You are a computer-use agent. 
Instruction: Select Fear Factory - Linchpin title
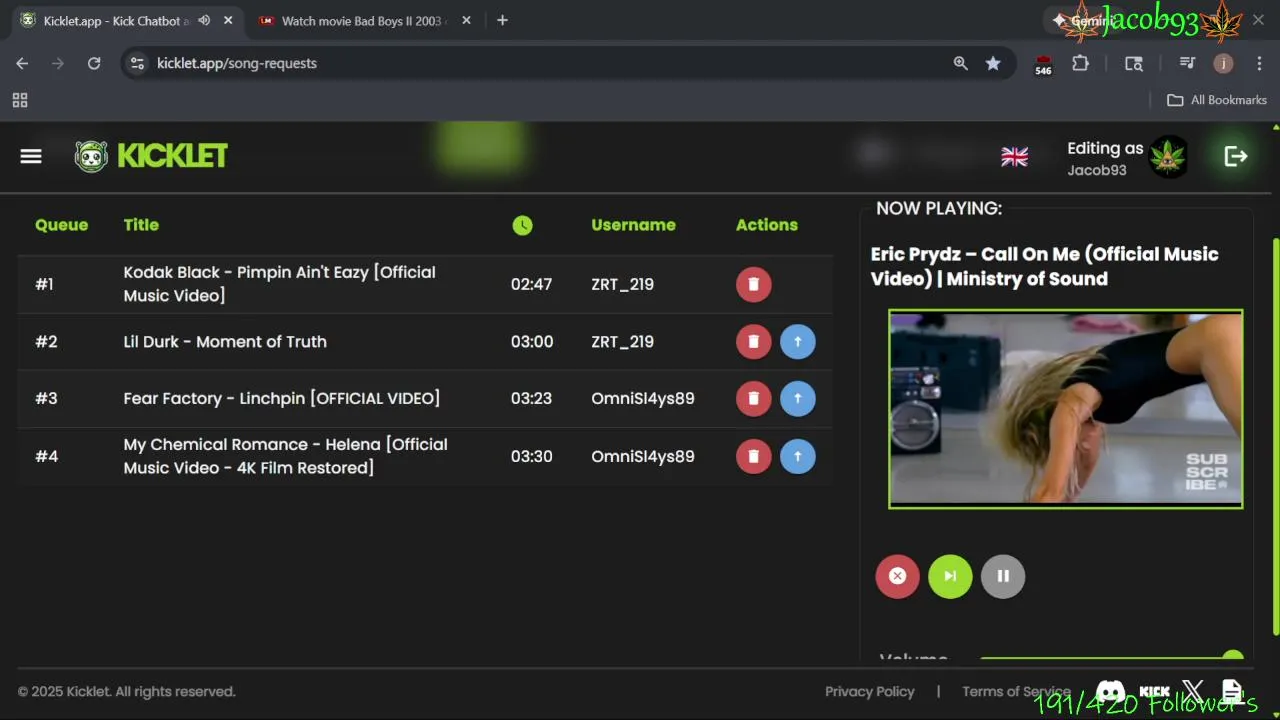click(x=281, y=398)
